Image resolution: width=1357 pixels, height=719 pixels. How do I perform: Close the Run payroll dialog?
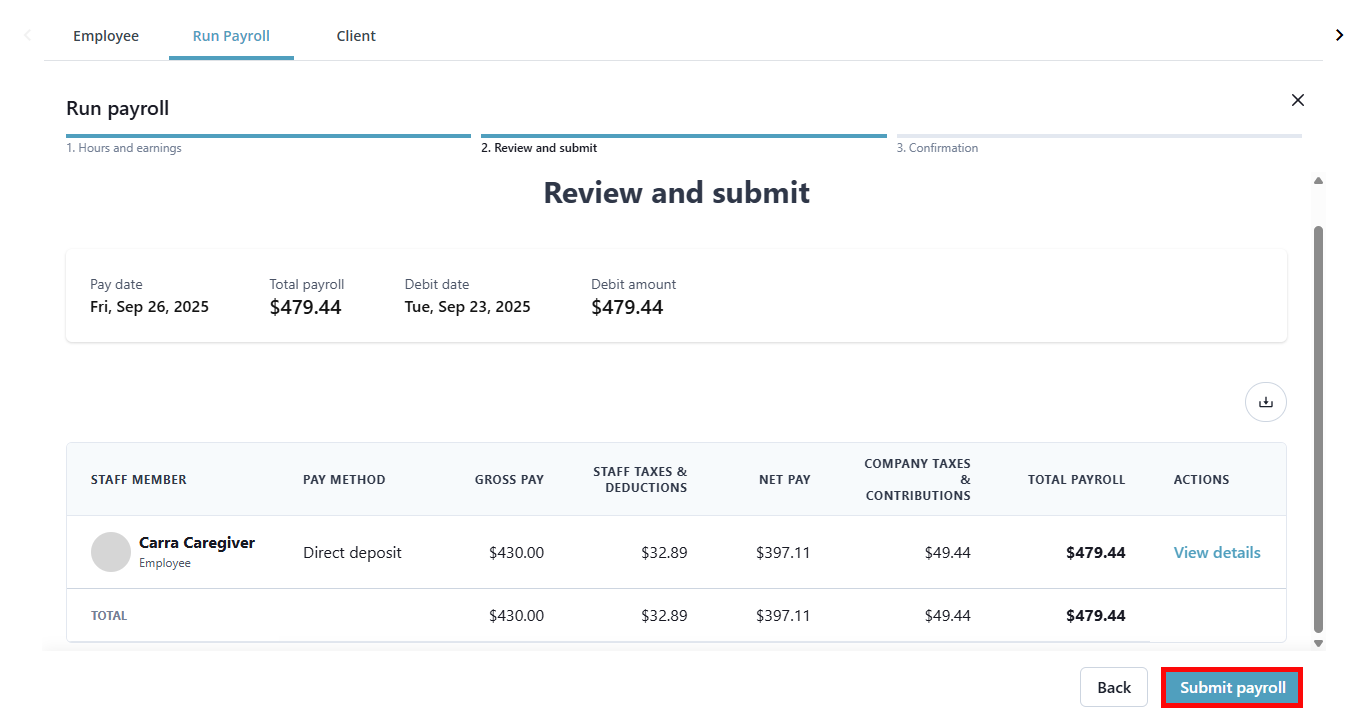(x=1297, y=100)
